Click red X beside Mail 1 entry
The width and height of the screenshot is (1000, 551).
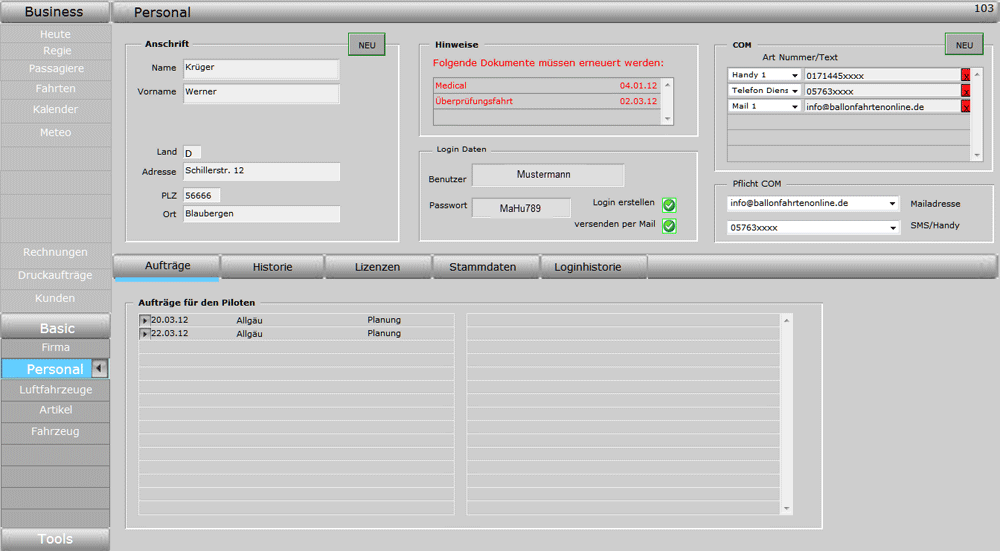[965, 106]
